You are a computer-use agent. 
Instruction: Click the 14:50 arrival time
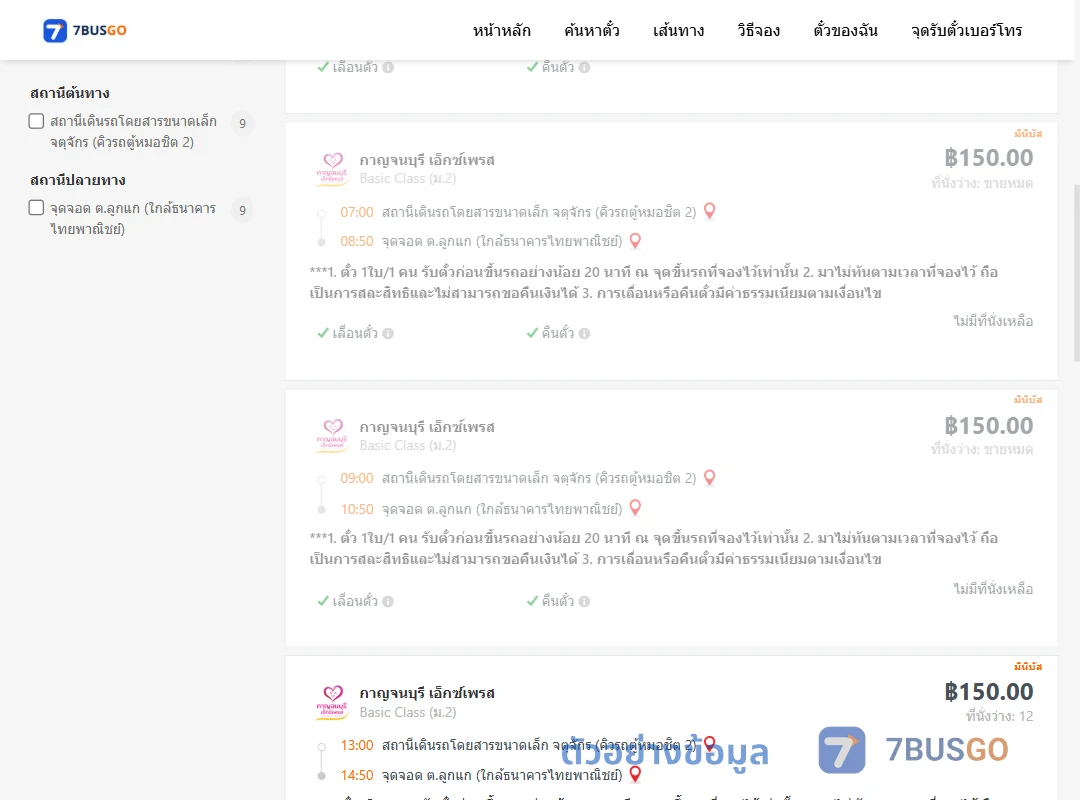(357, 775)
